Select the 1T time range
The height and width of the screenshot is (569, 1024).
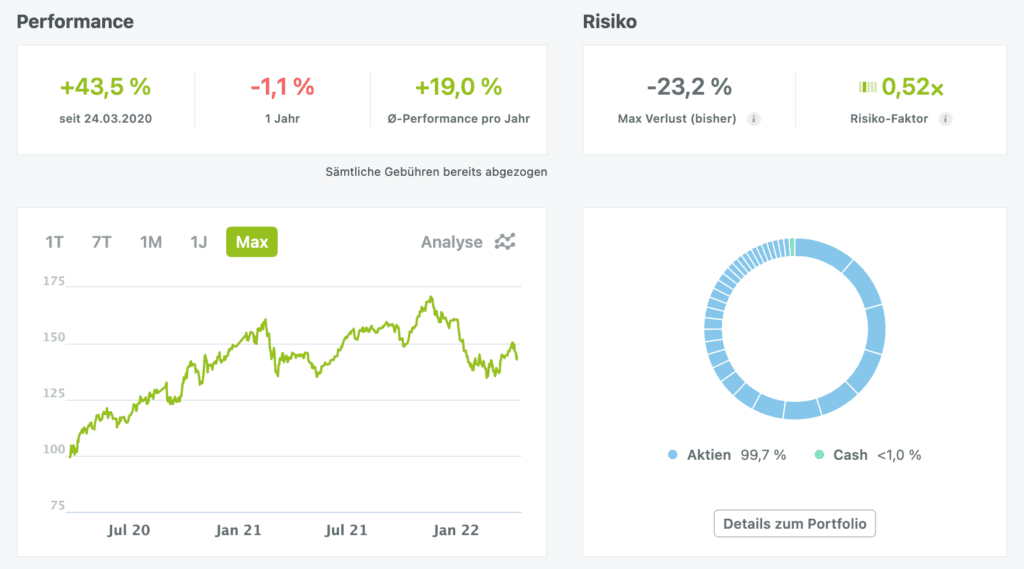click(54, 242)
